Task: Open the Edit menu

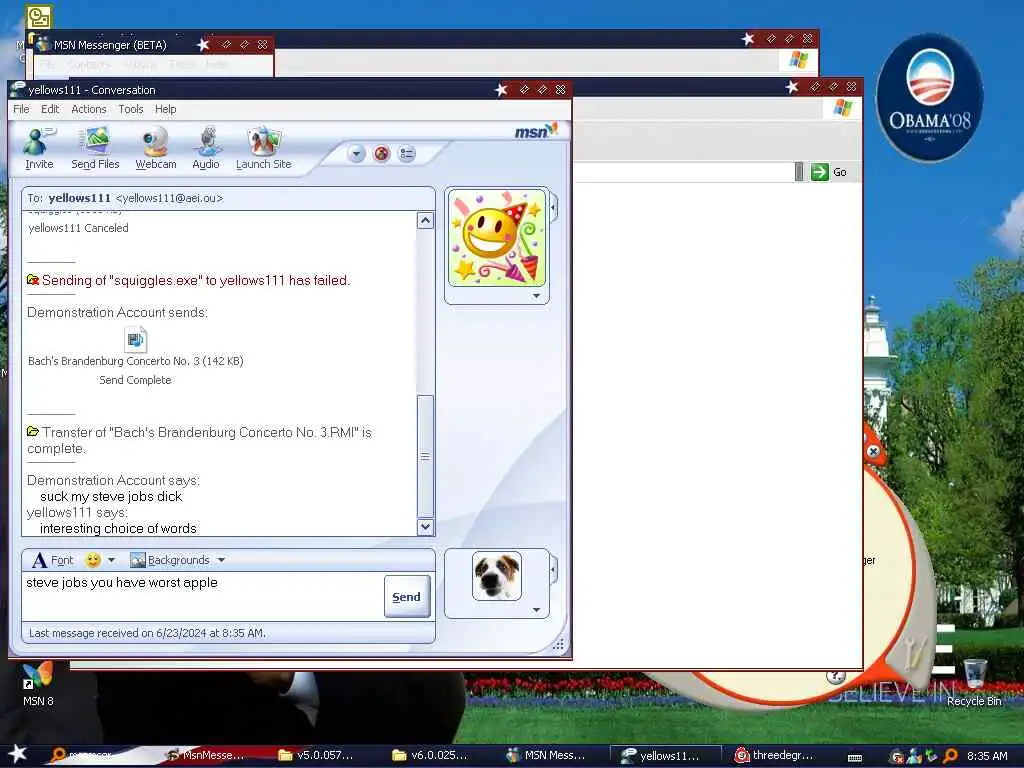Action: coord(50,109)
